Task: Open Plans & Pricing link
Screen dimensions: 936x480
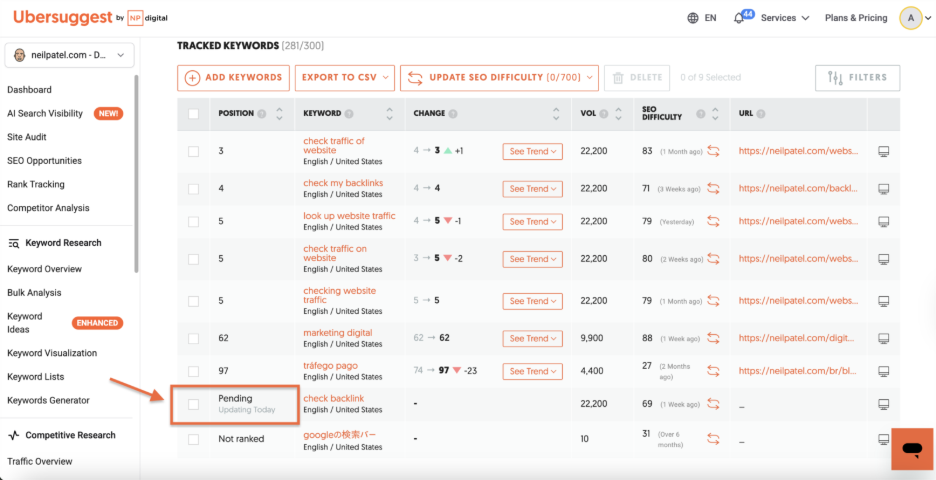Action: click(856, 18)
